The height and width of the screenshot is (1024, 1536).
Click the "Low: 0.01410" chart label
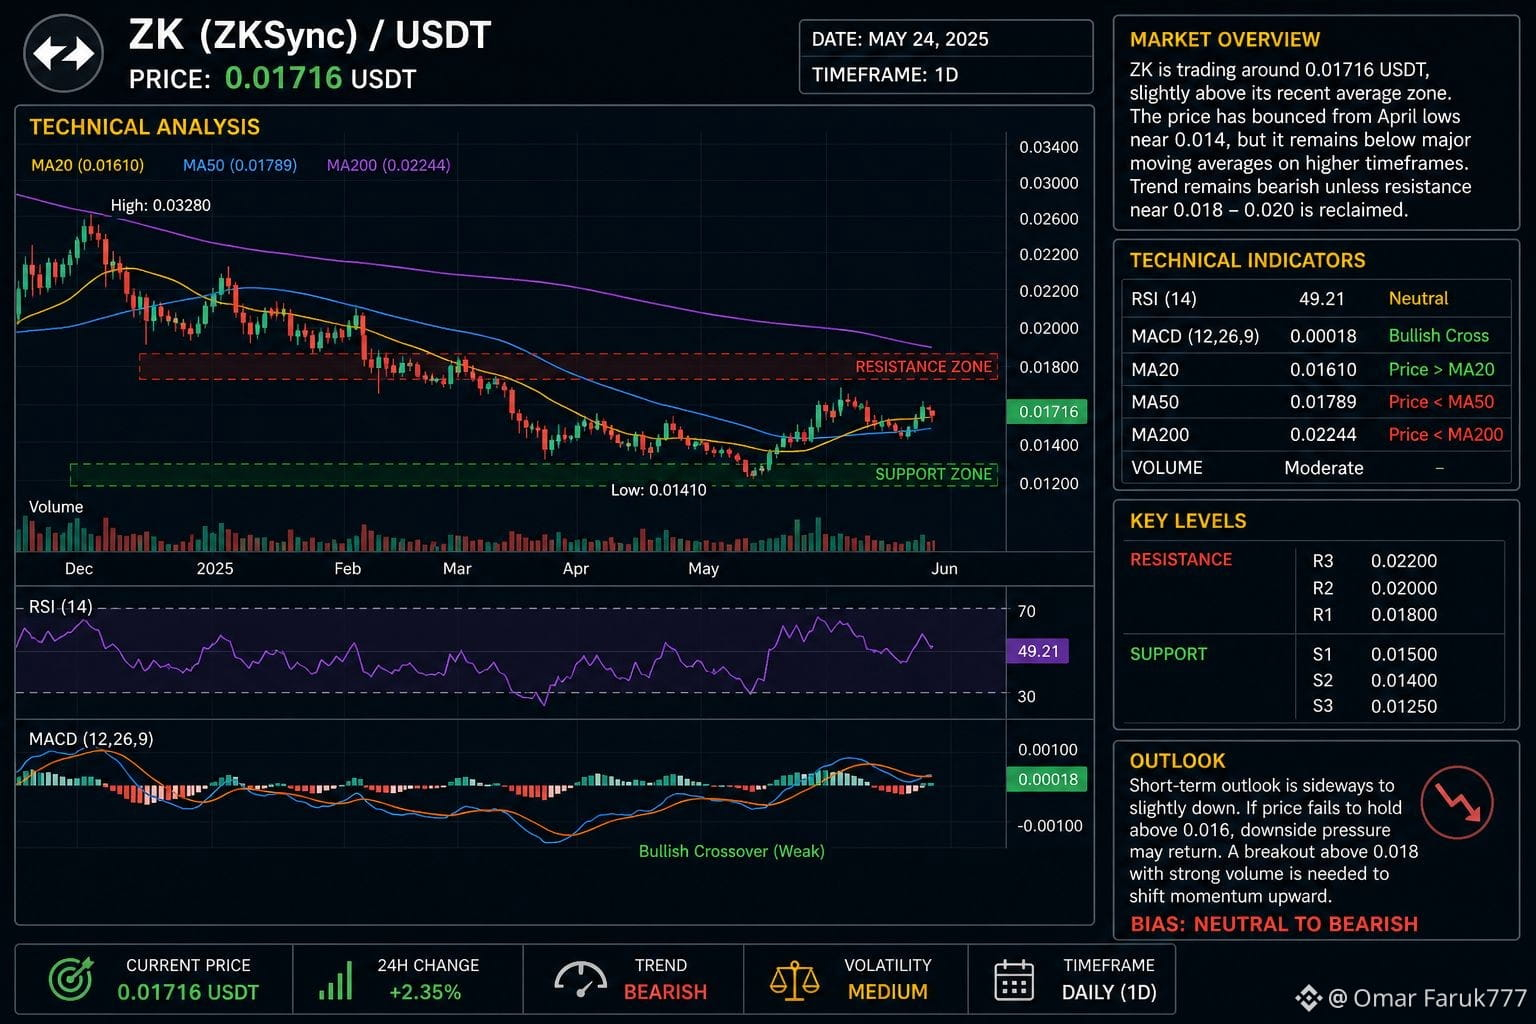(659, 490)
